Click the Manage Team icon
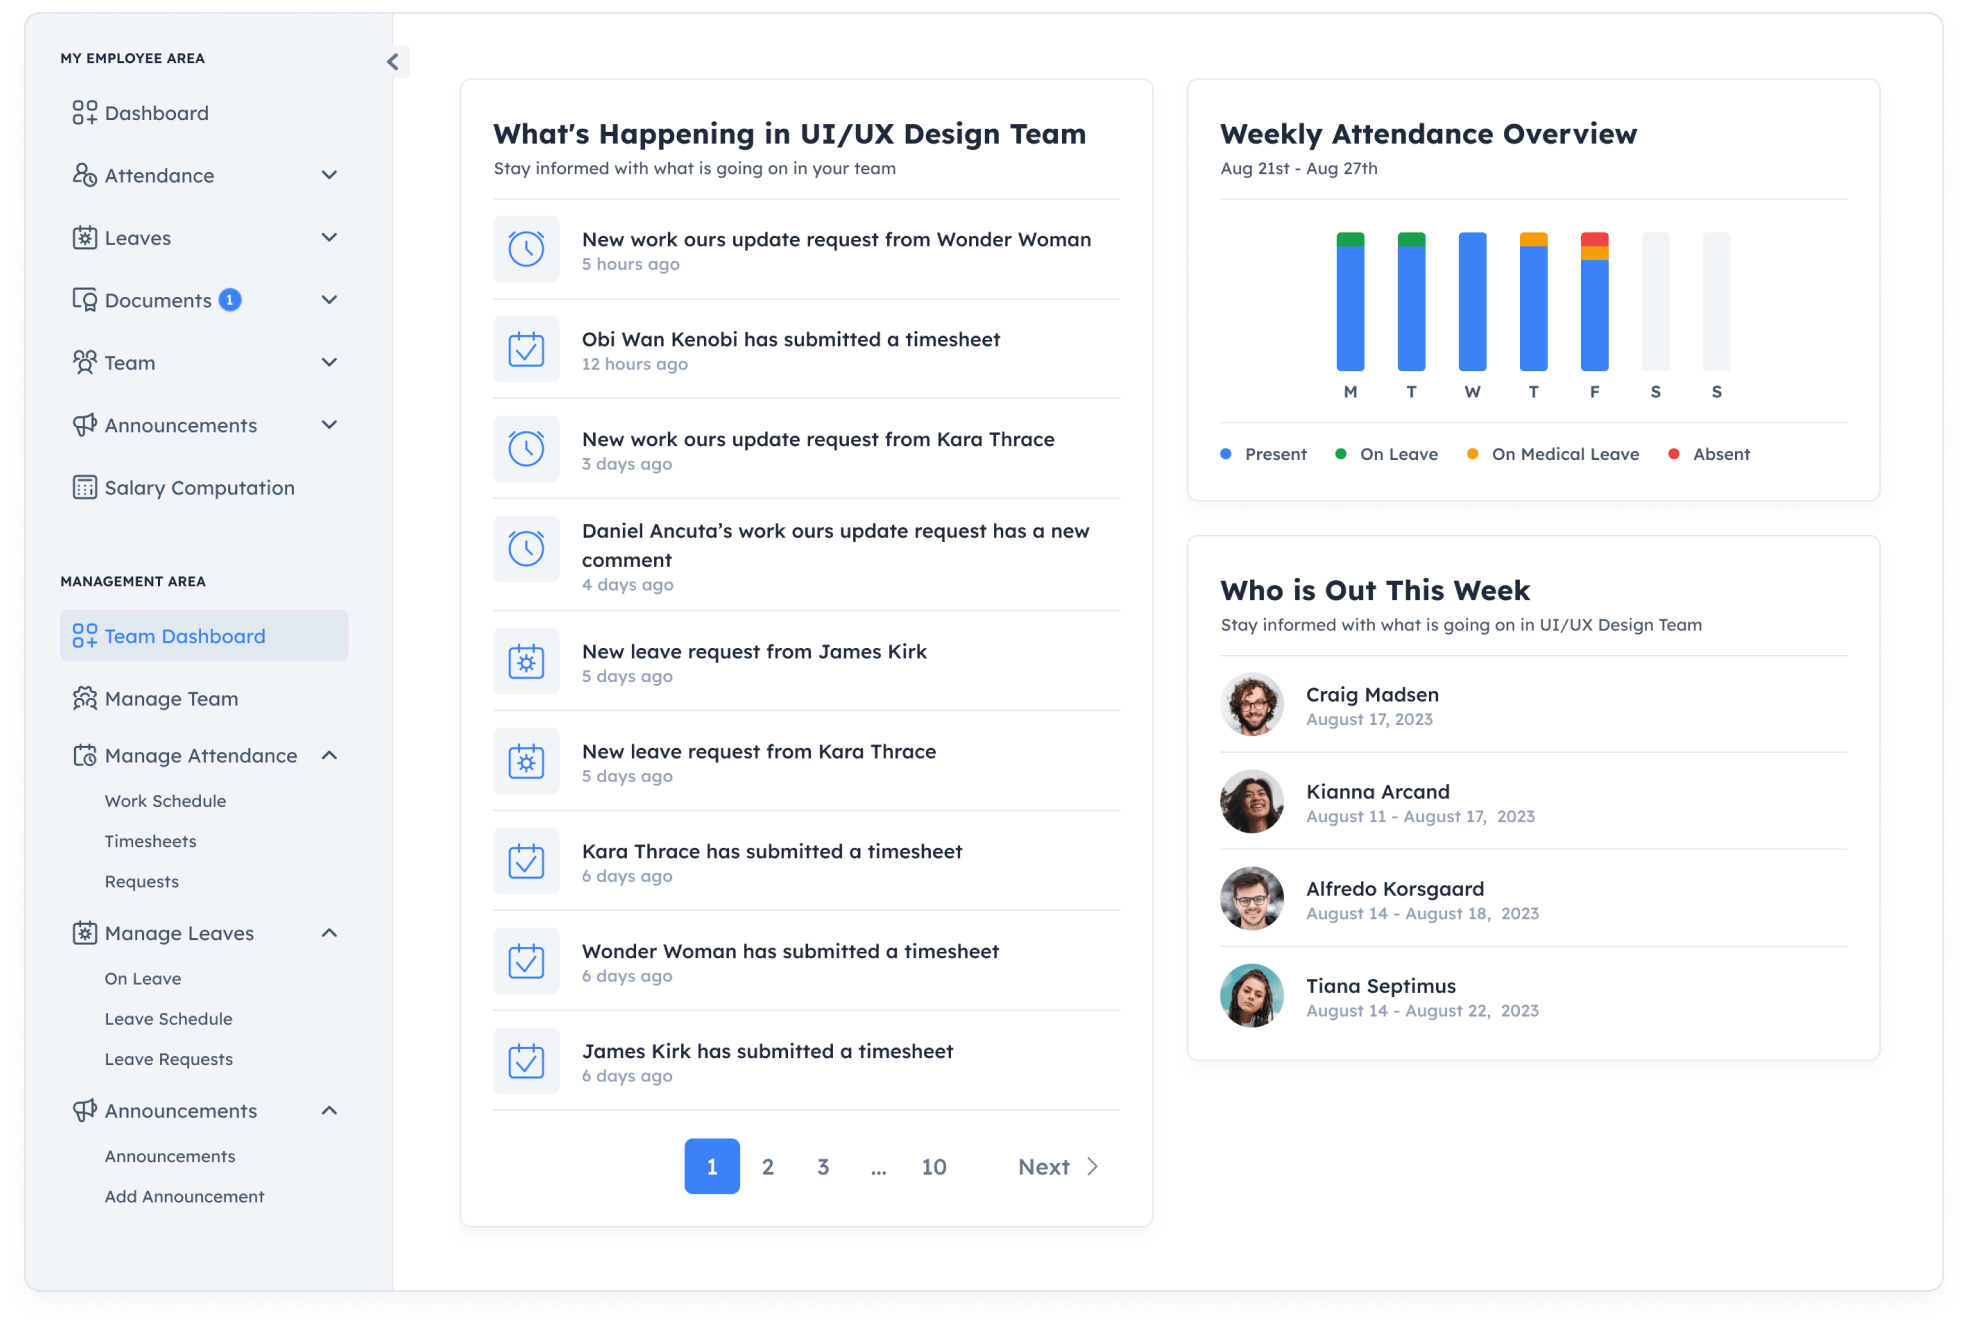The image size is (1968, 1328). click(85, 699)
